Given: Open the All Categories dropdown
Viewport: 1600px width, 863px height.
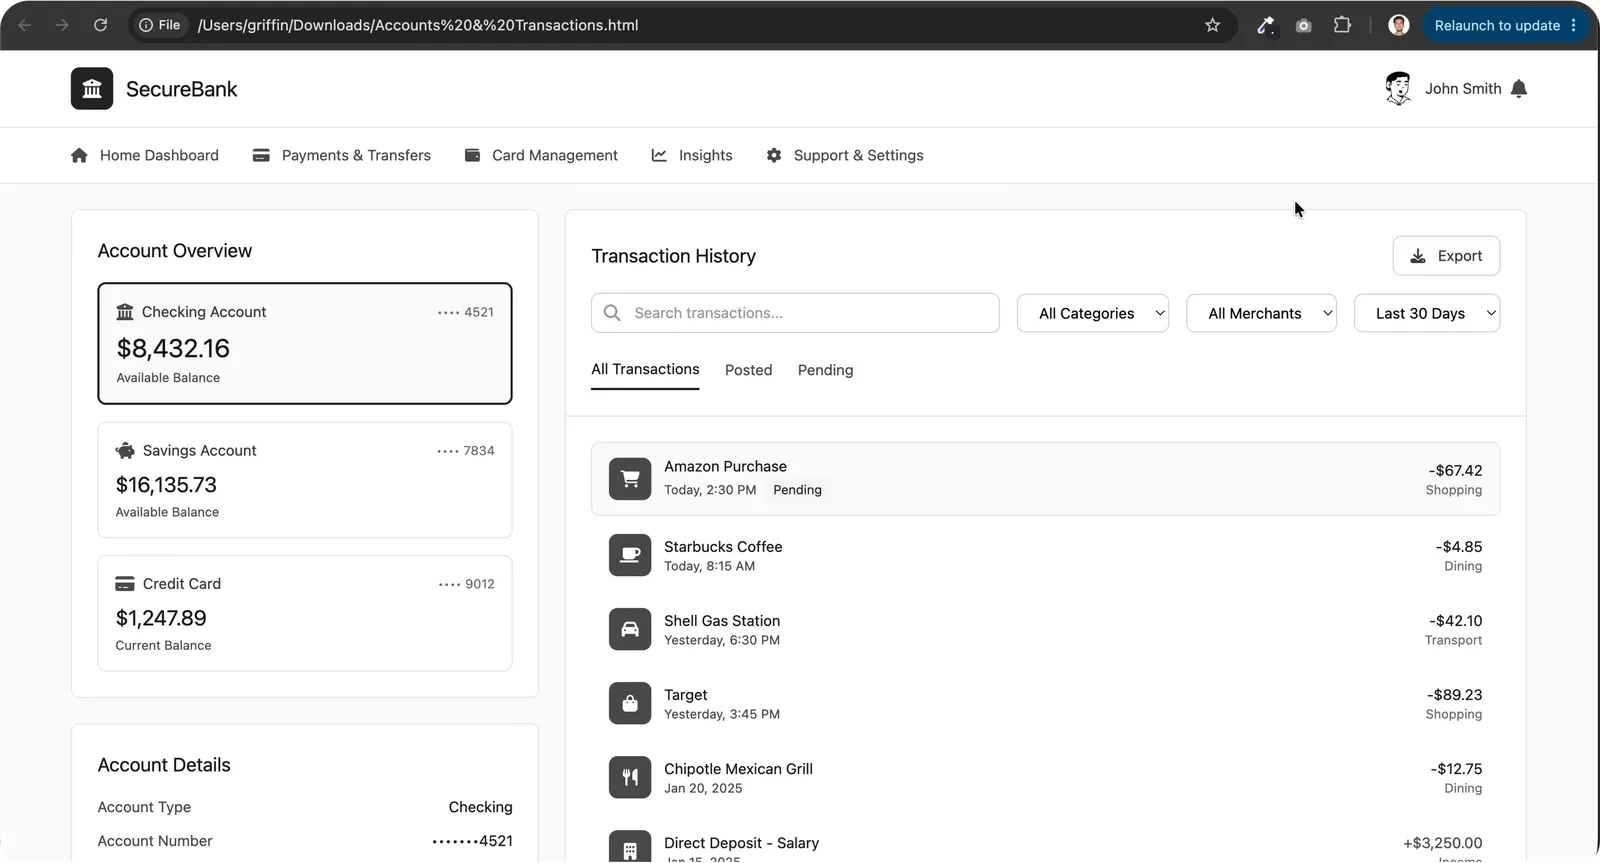Looking at the screenshot, I should (1093, 313).
